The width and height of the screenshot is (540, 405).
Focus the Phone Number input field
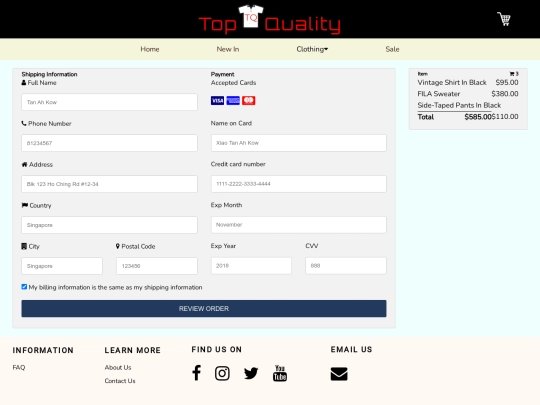tap(110, 143)
